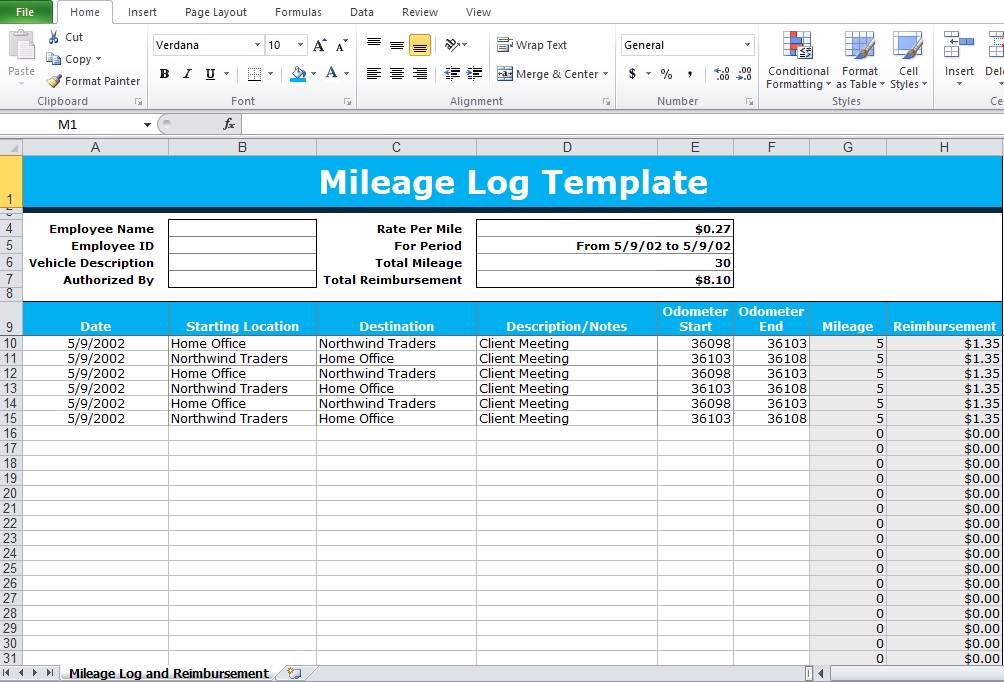Switch to the Page Layout tab

point(216,12)
